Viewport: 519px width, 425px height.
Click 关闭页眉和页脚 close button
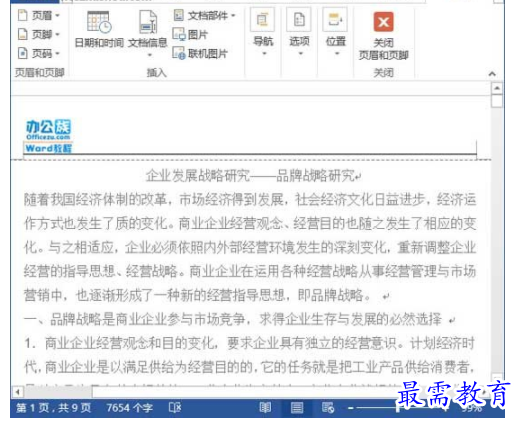click(x=383, y=36)
